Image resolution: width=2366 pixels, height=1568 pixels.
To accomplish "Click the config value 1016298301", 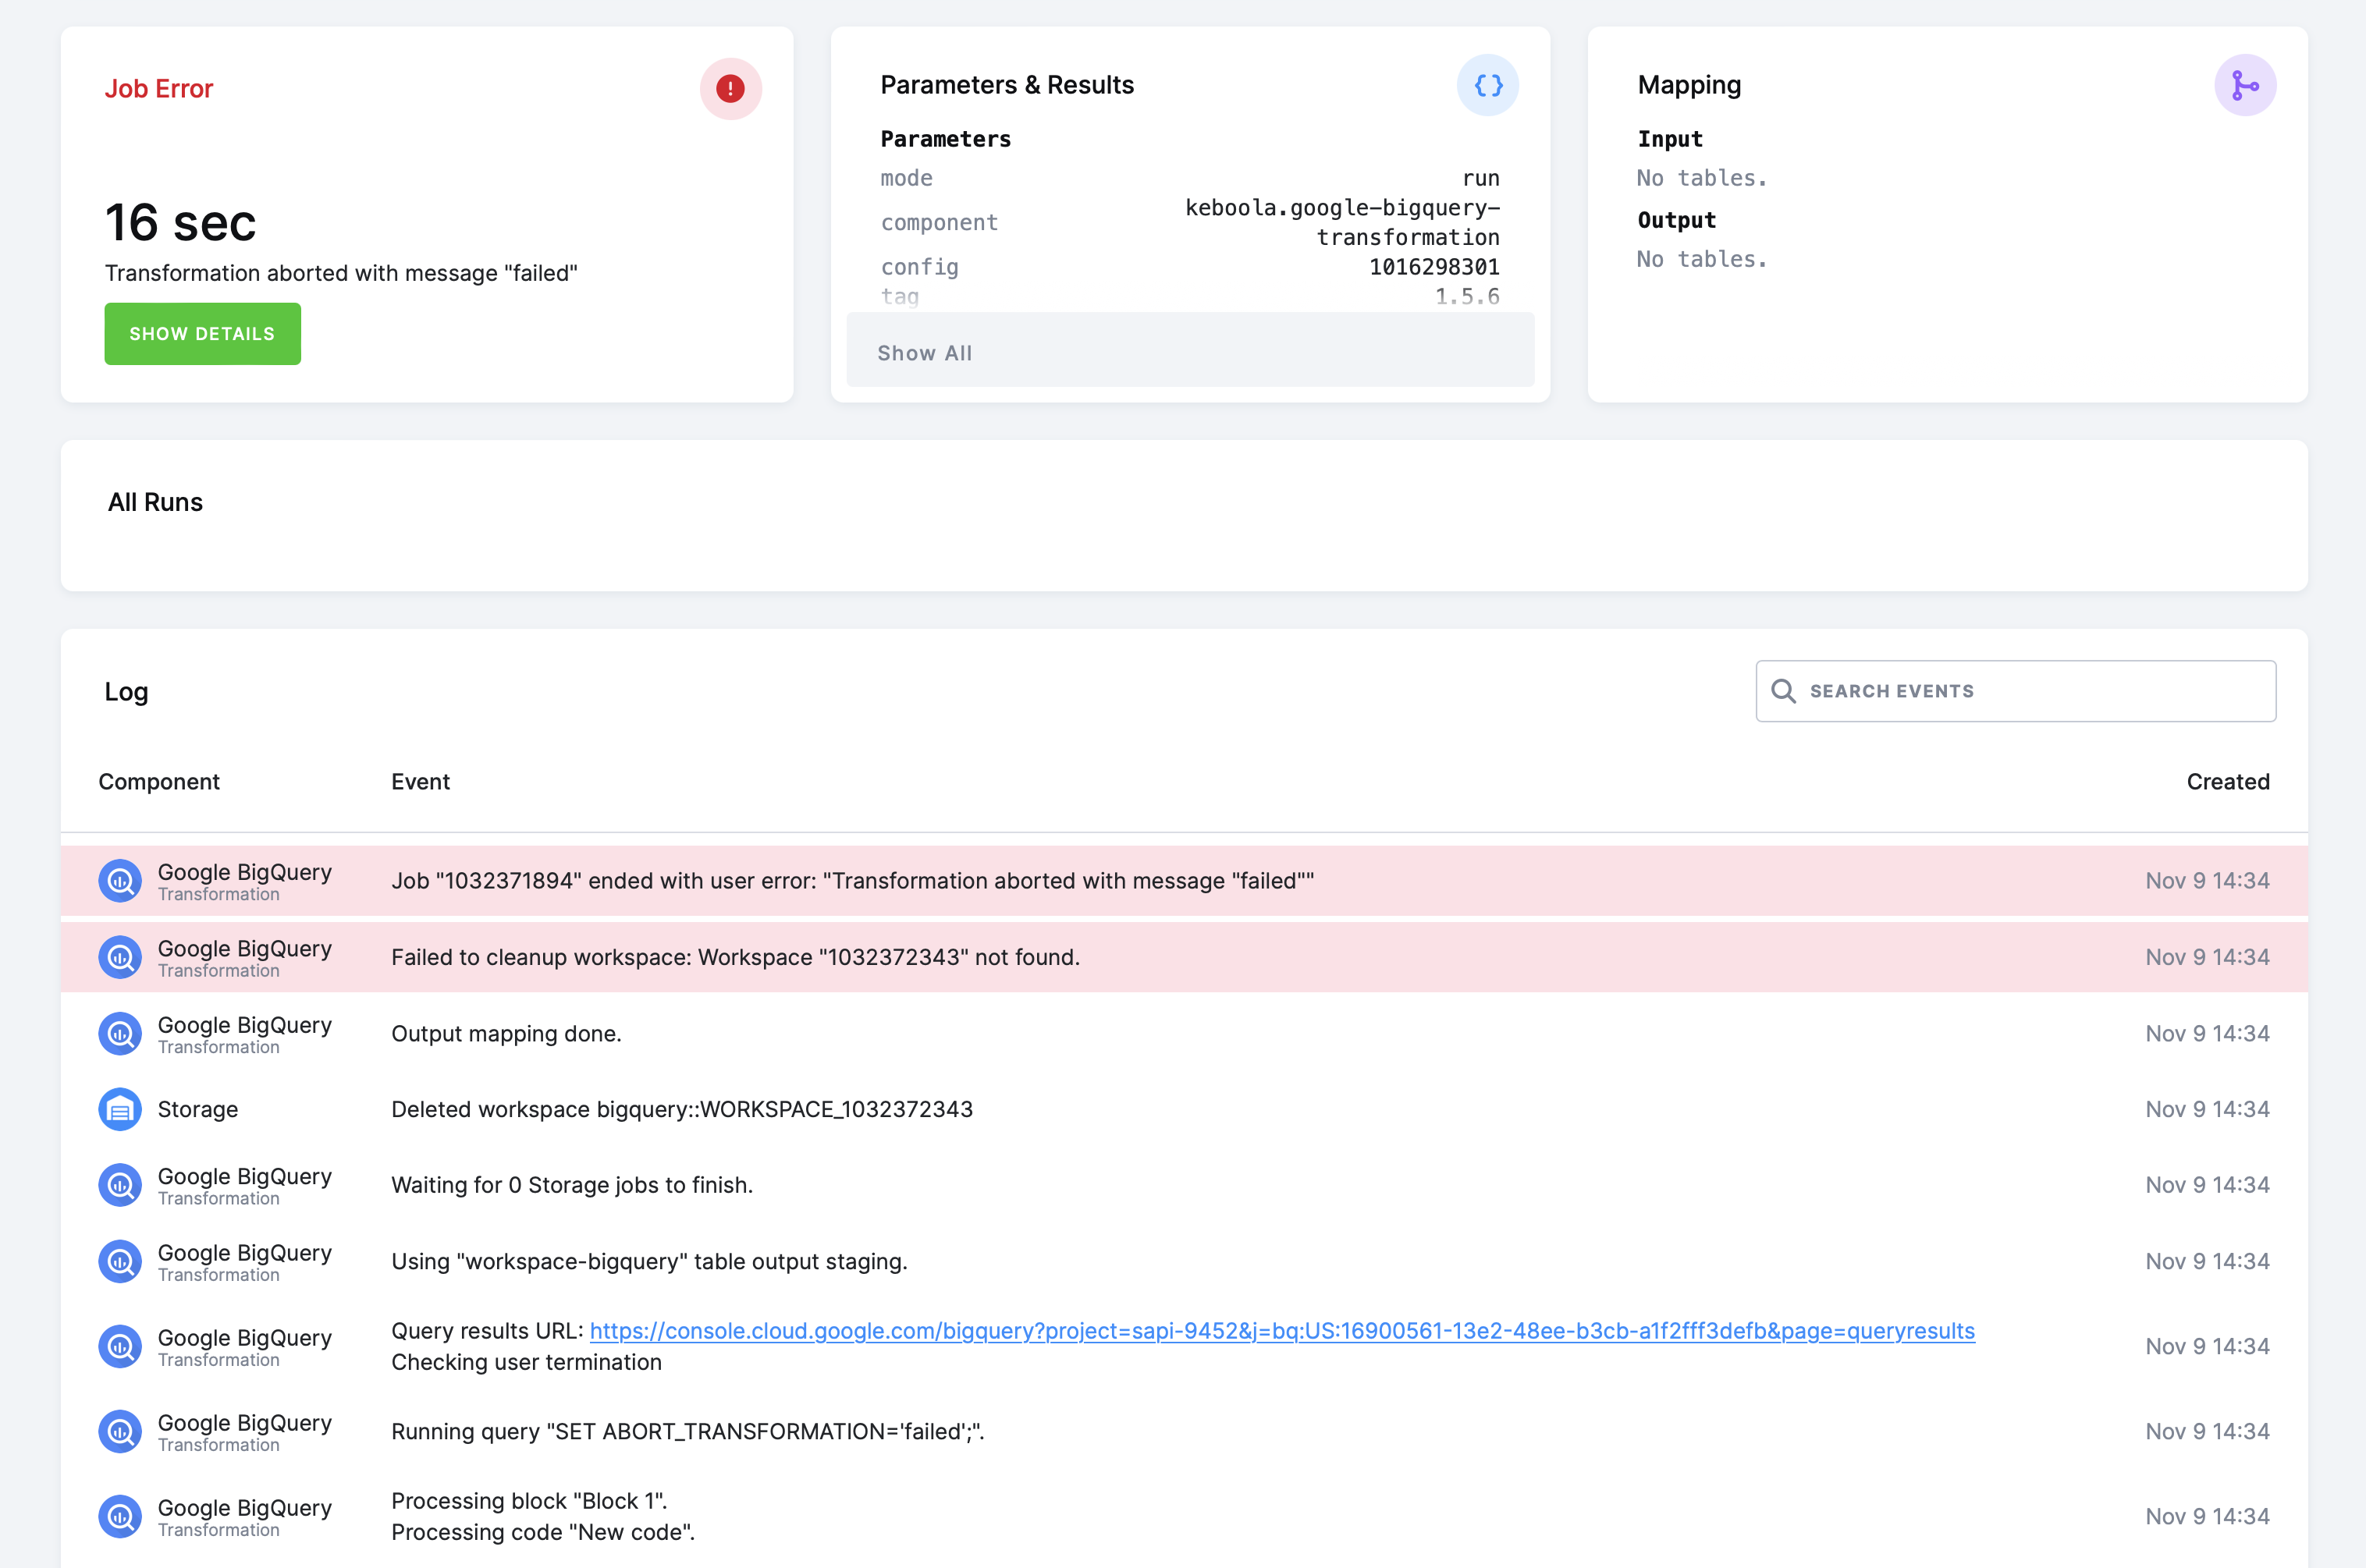I will pos(1434,267).
